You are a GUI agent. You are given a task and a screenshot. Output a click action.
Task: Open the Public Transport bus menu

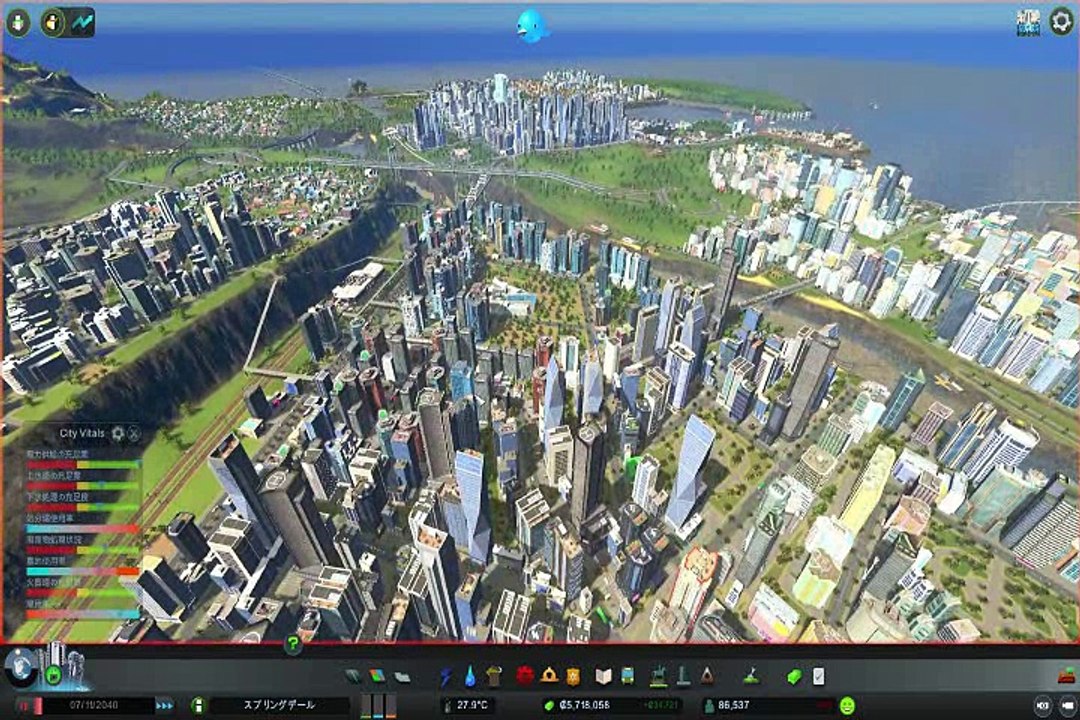627,676
